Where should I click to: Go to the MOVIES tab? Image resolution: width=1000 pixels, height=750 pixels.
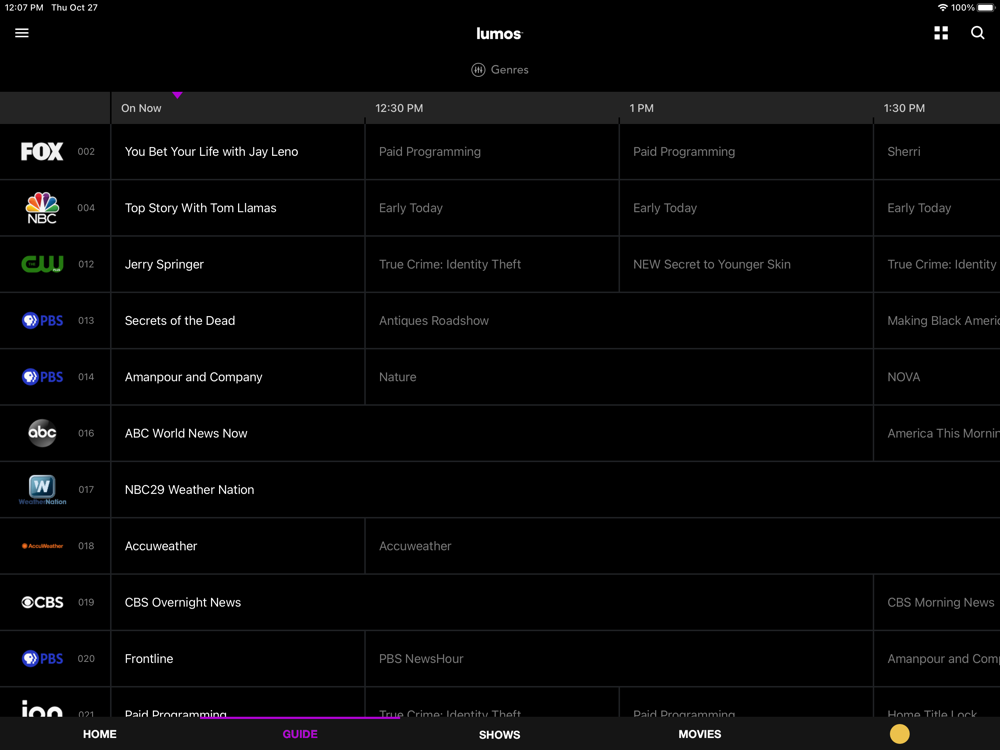coord(700,734)
